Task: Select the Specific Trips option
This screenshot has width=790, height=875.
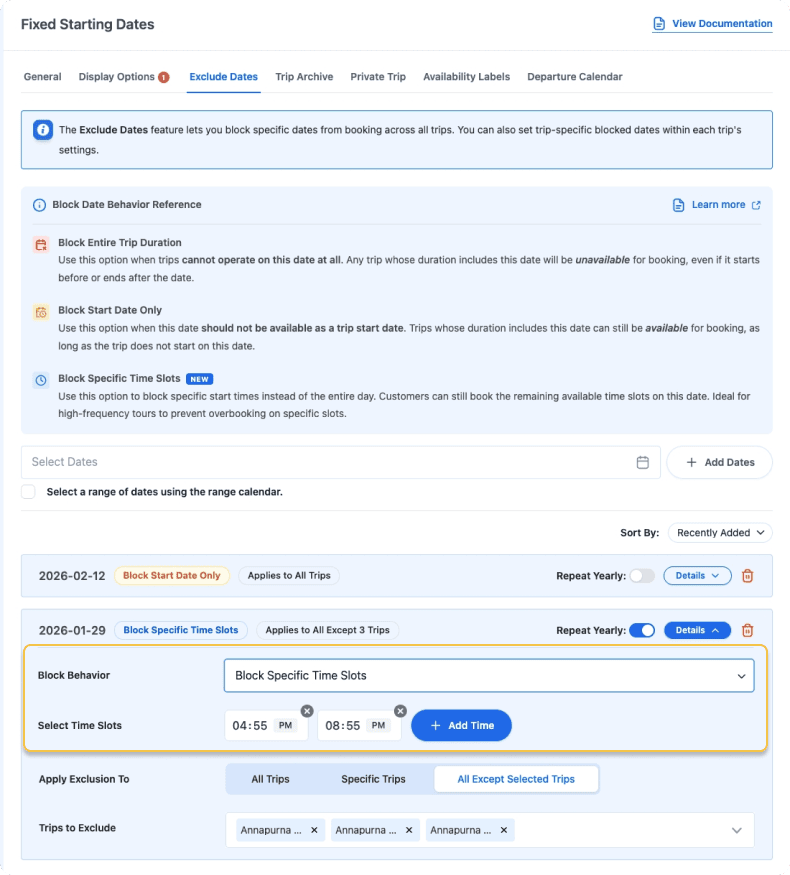Action: tap(373, 778)
